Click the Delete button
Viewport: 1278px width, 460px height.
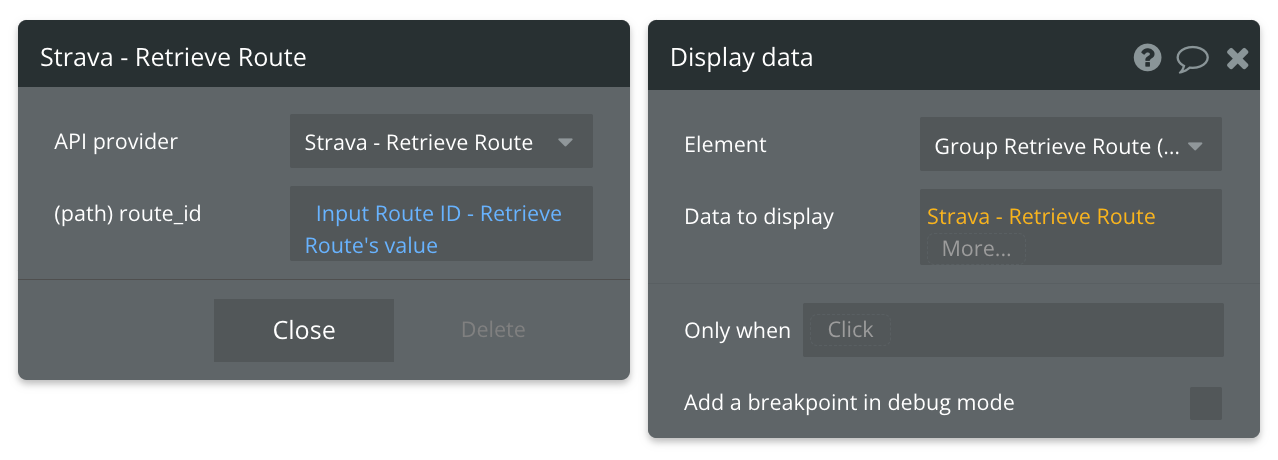(493, 330)
